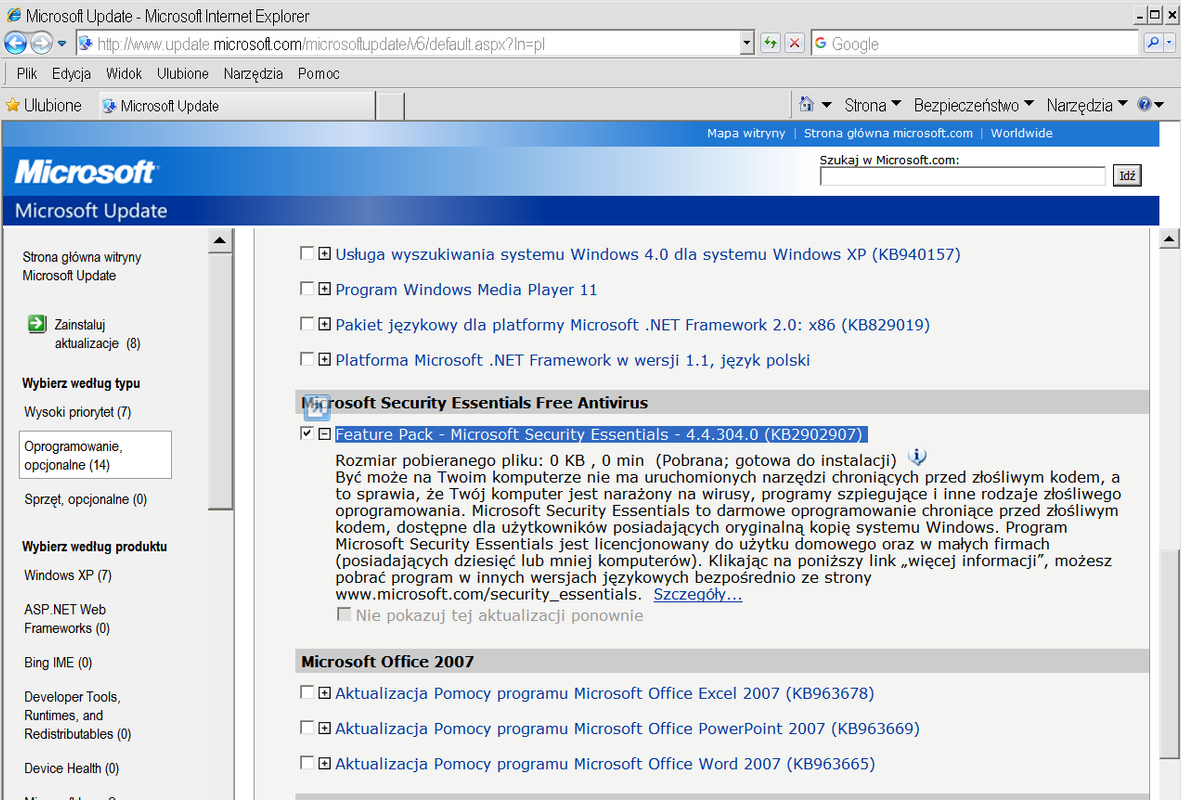1181x800 pixels.
Task: Check the Windows Search 4.0 KB940157 checkbox
Action: click(307, 253)
